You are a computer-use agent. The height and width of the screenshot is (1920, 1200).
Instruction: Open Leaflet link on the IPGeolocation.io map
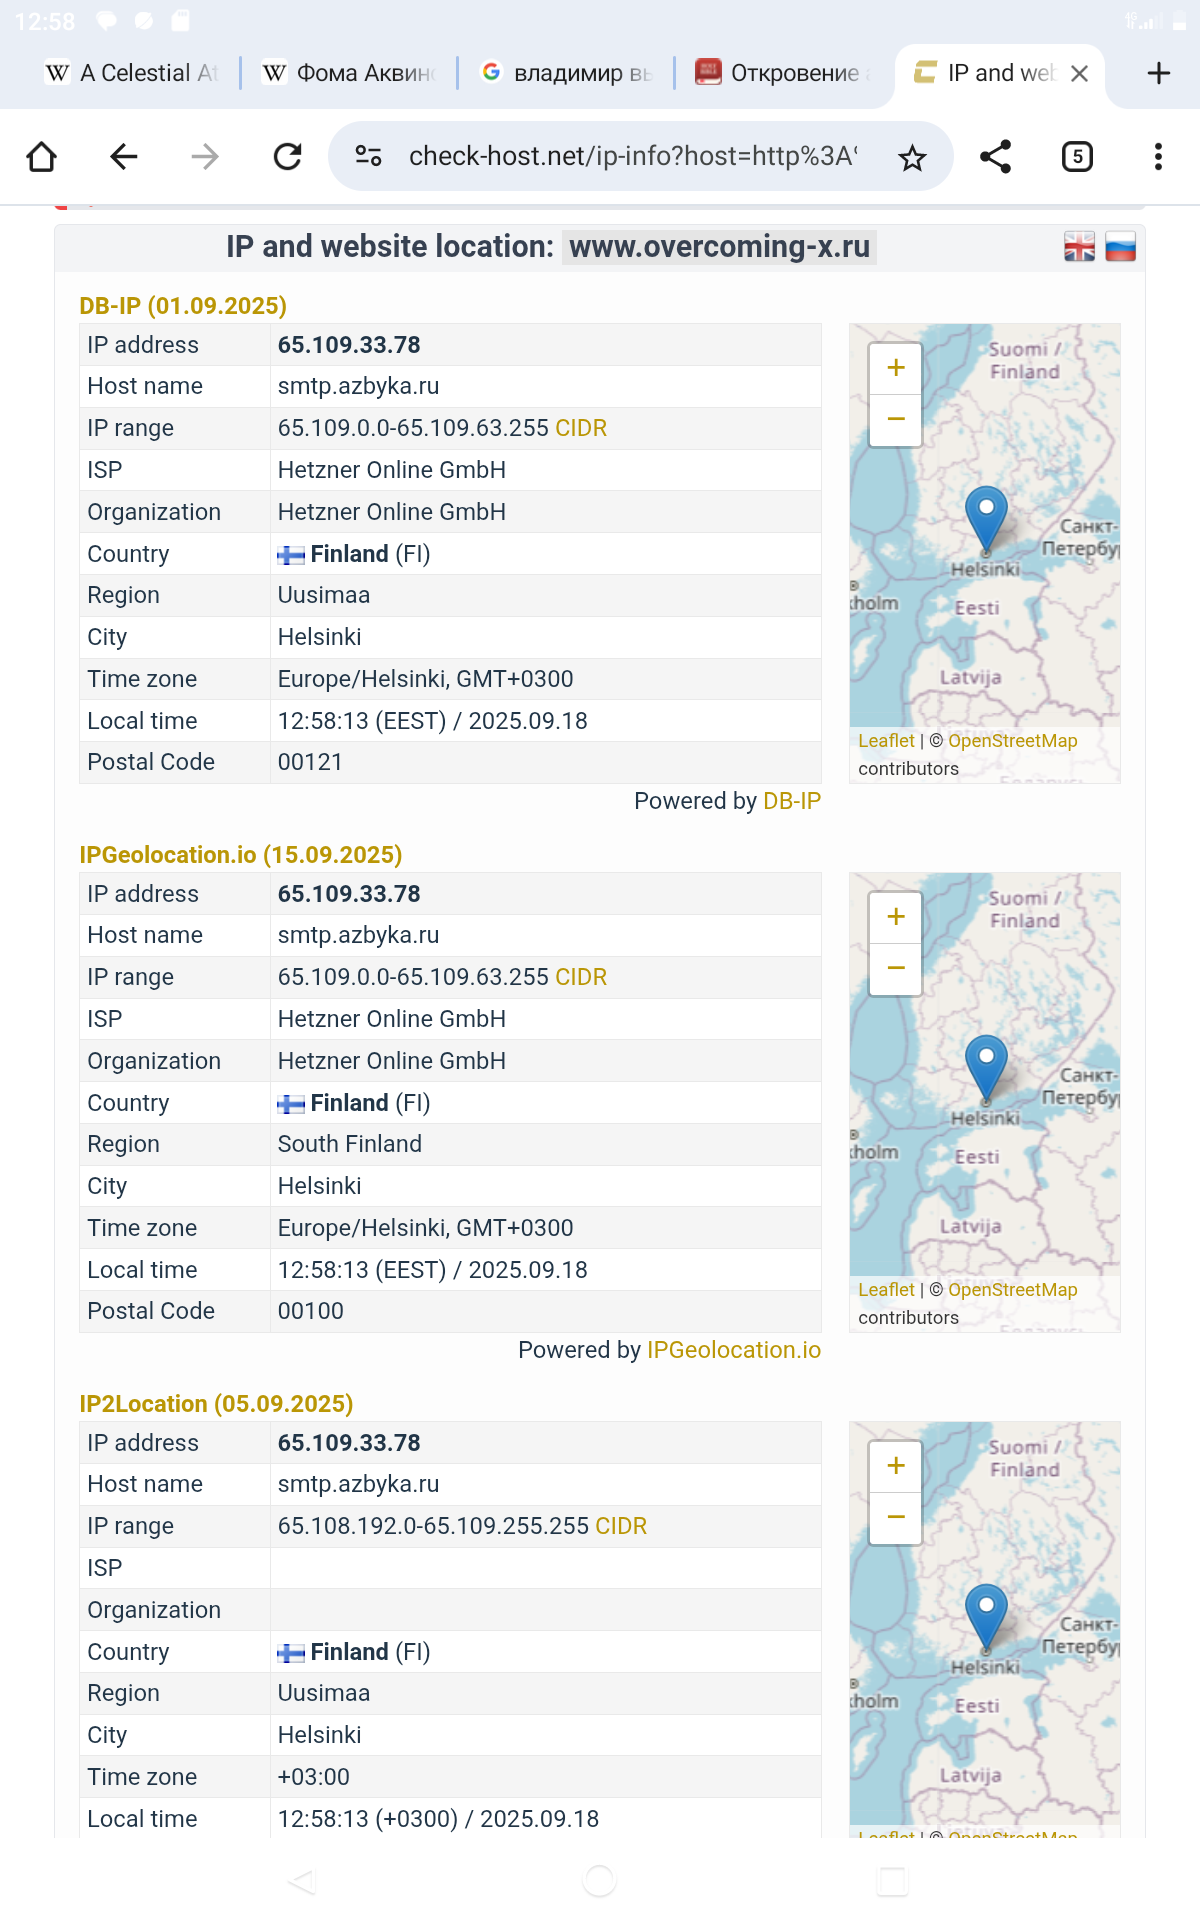[x=886, y=1290]
